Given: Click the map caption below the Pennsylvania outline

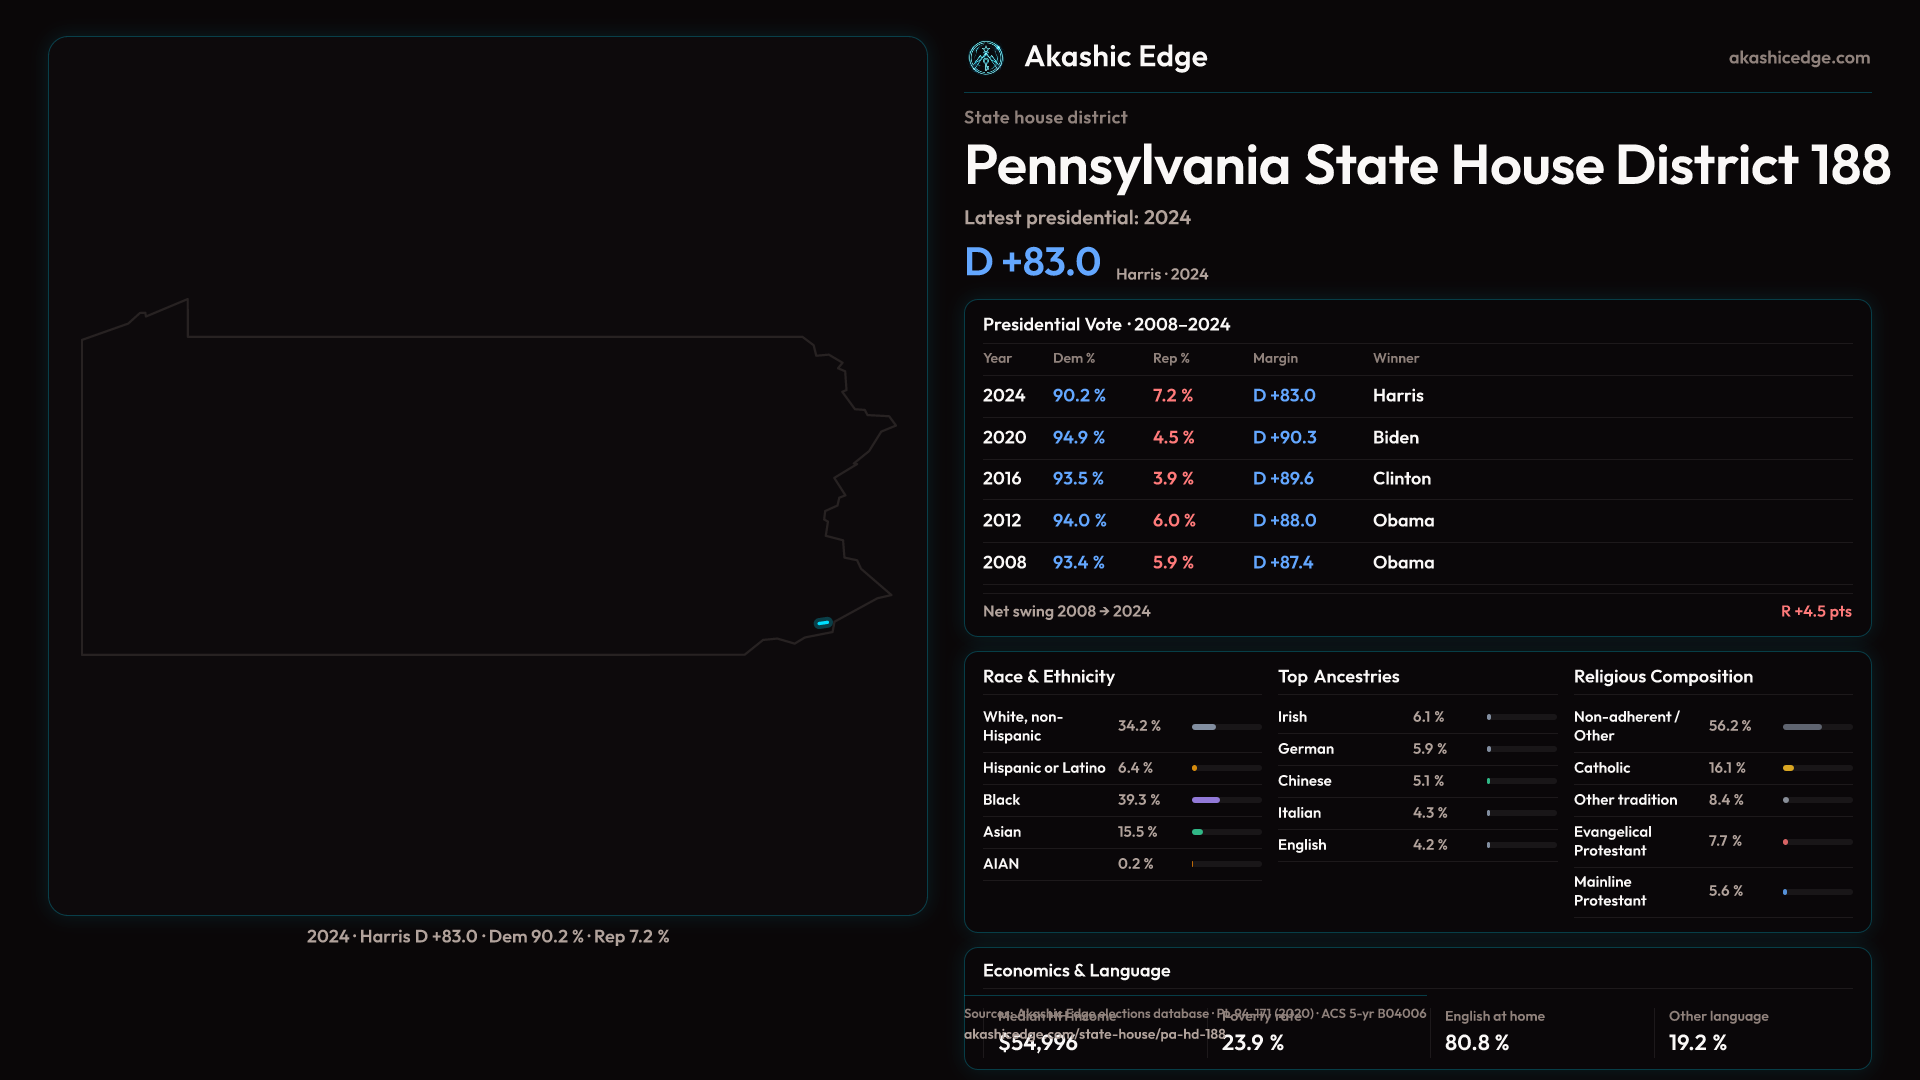Looking at the screenshot, I should [x=488, y=937].
